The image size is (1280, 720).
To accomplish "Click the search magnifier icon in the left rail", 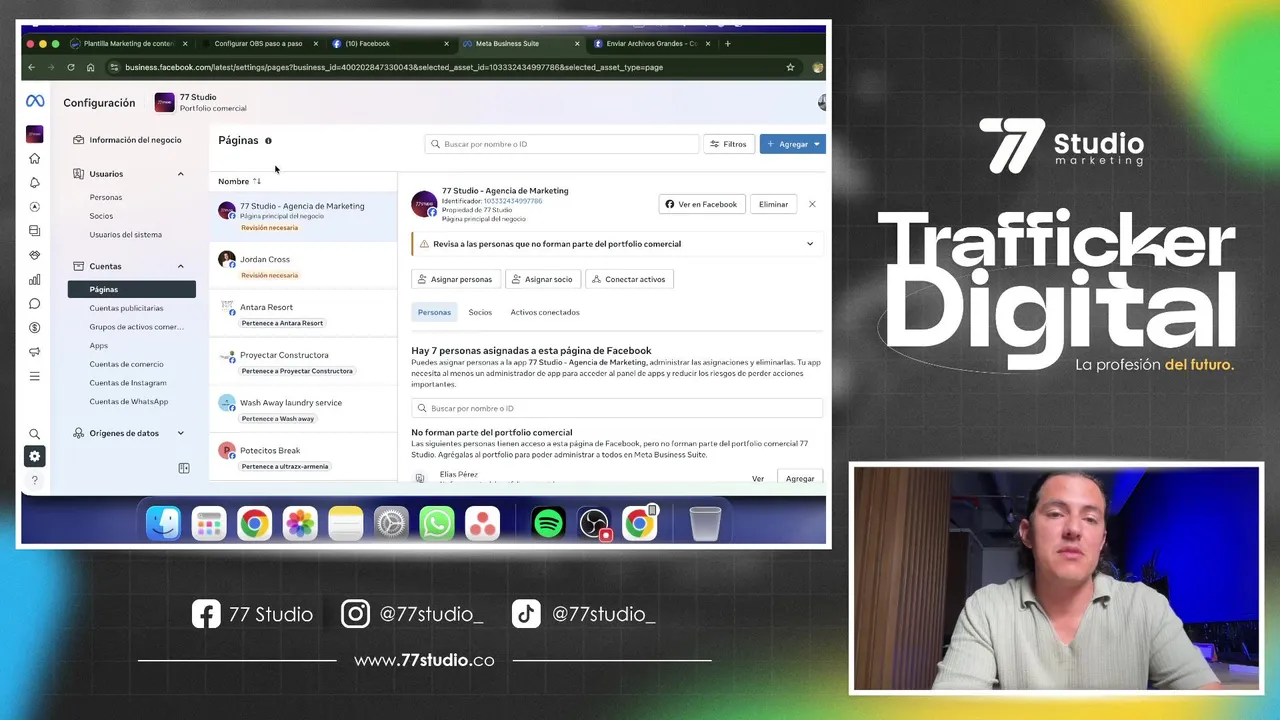I will [x=35, y=434].
